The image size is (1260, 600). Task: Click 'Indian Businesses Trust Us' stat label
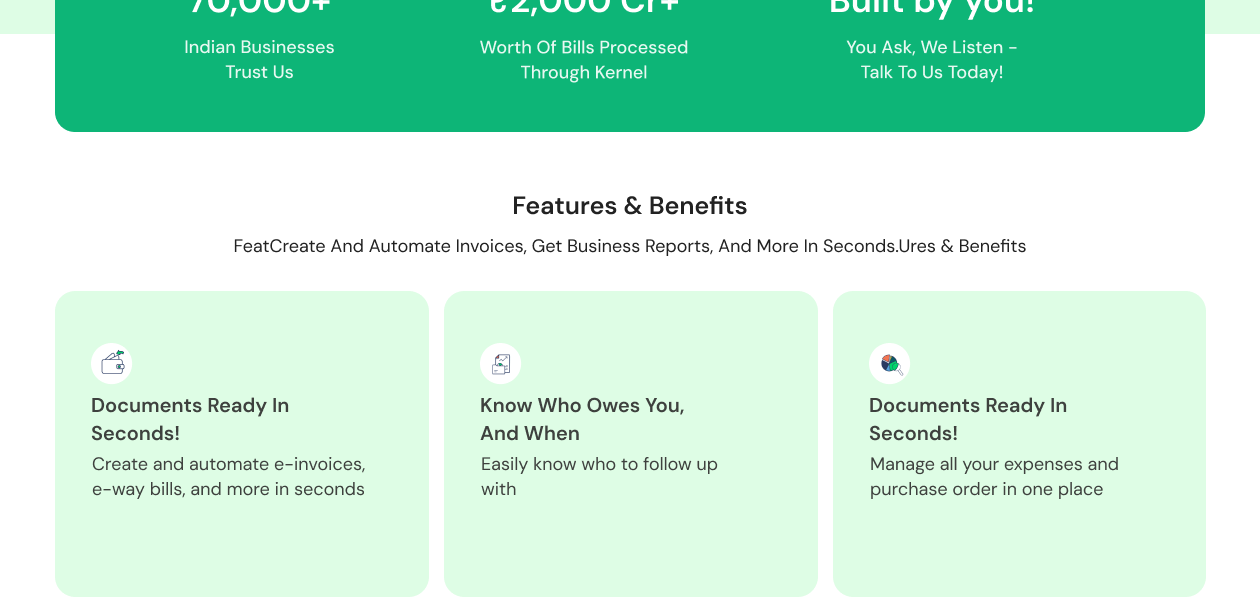point(259,60)
